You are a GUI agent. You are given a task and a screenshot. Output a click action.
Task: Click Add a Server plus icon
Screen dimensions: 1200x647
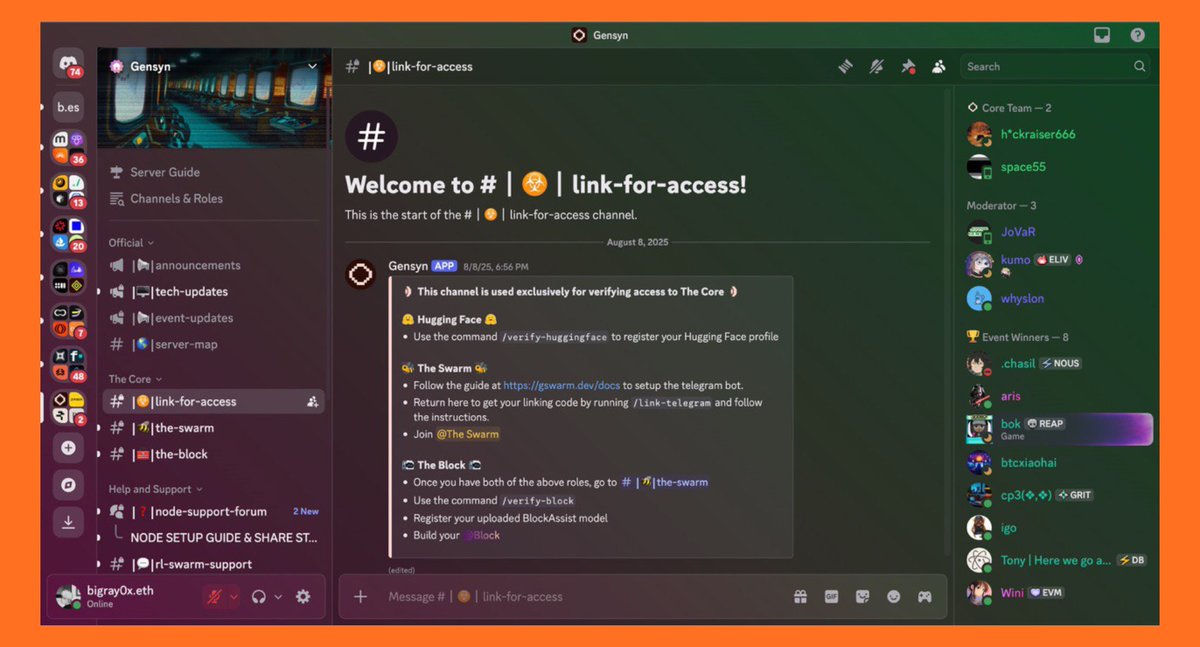(x=68, y=448)
